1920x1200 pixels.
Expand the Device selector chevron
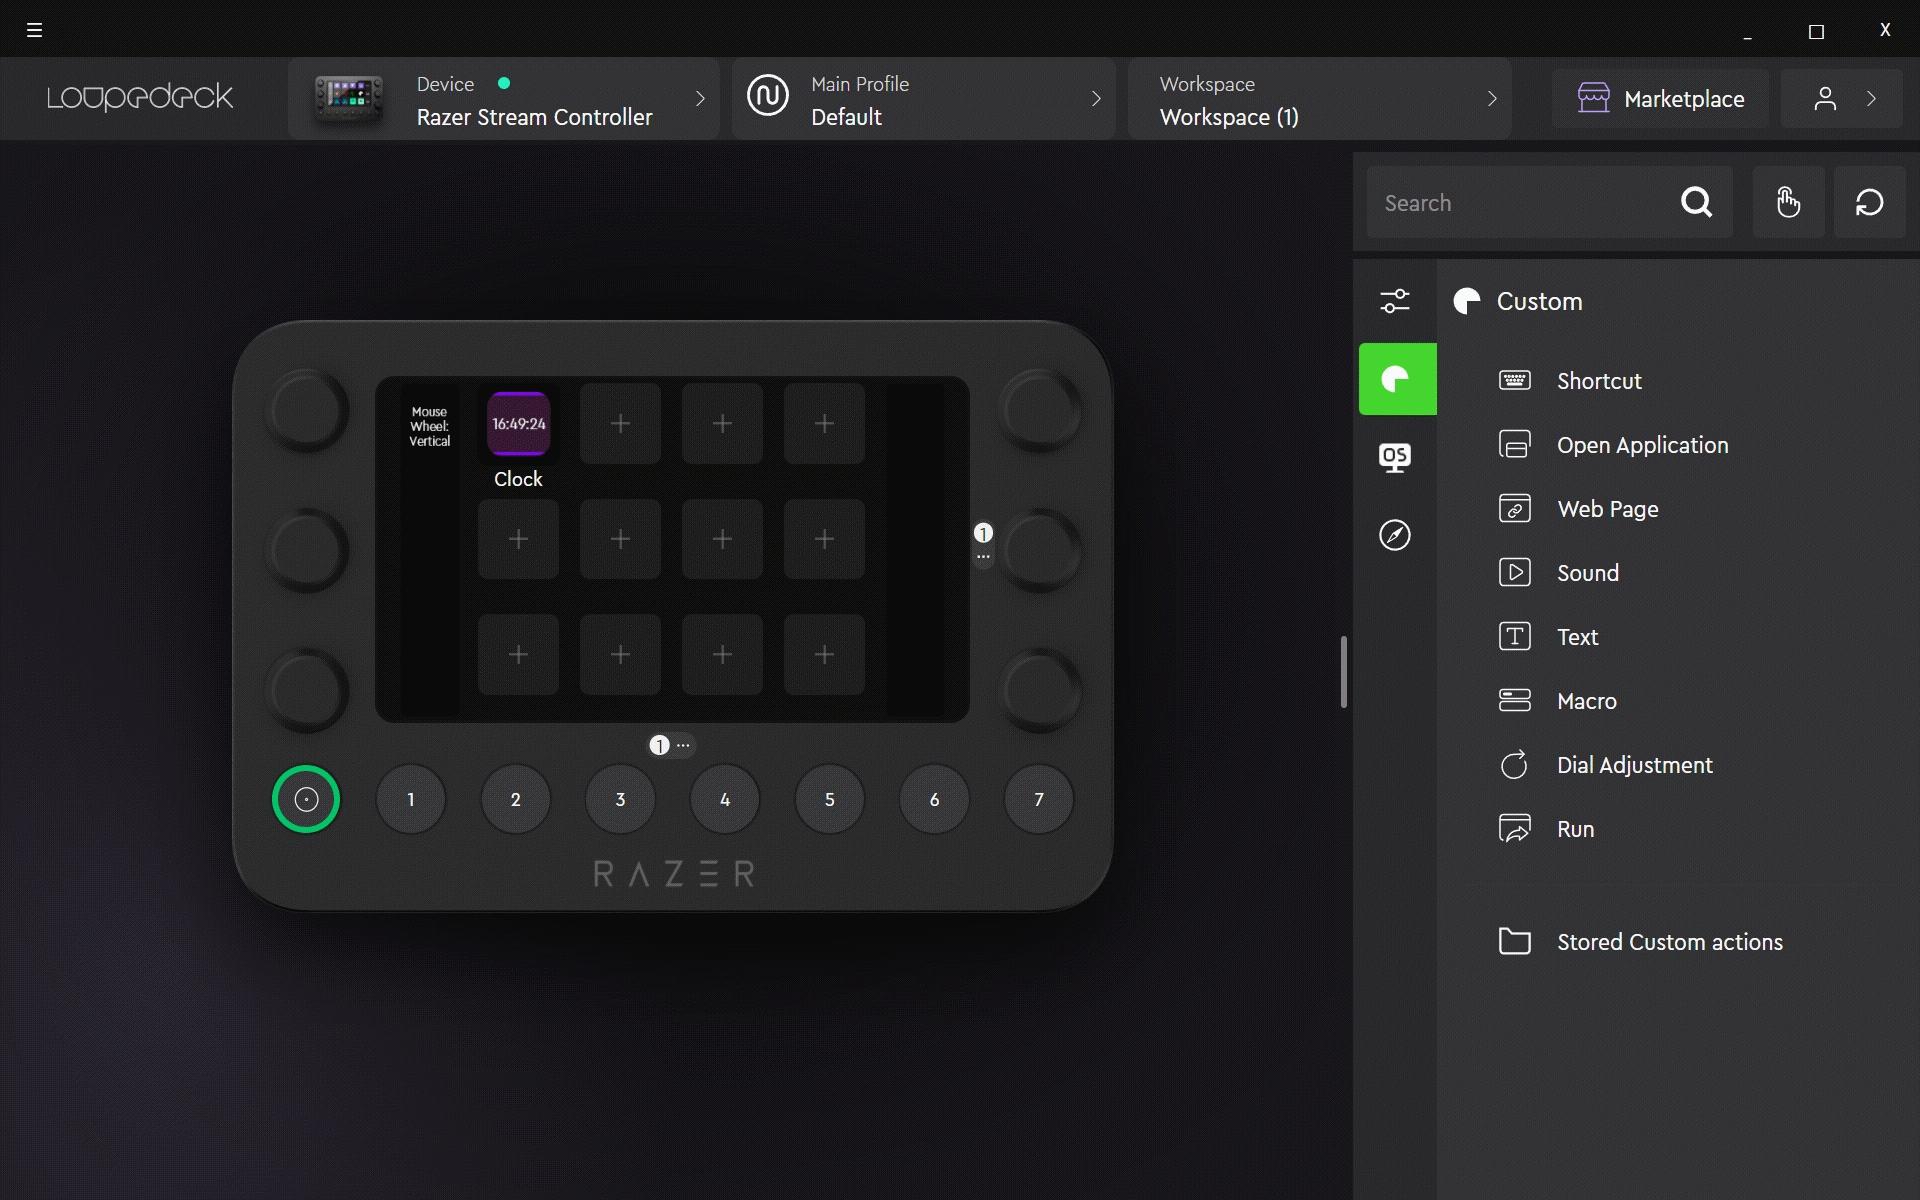click(700, 98)
